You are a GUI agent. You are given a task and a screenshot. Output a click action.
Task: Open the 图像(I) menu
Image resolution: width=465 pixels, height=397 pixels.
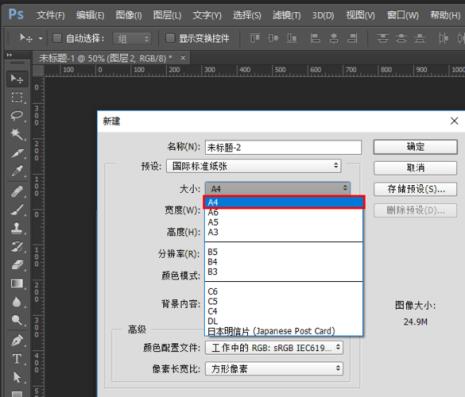(129, 15)
